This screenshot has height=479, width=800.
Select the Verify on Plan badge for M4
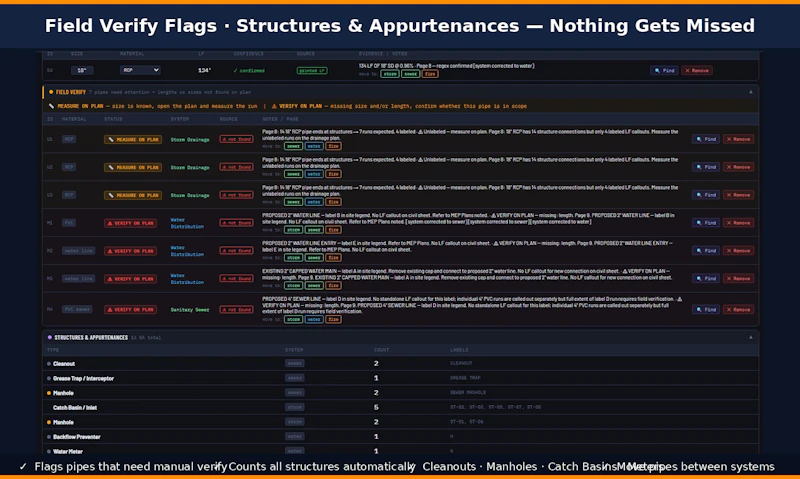(131, 310)
